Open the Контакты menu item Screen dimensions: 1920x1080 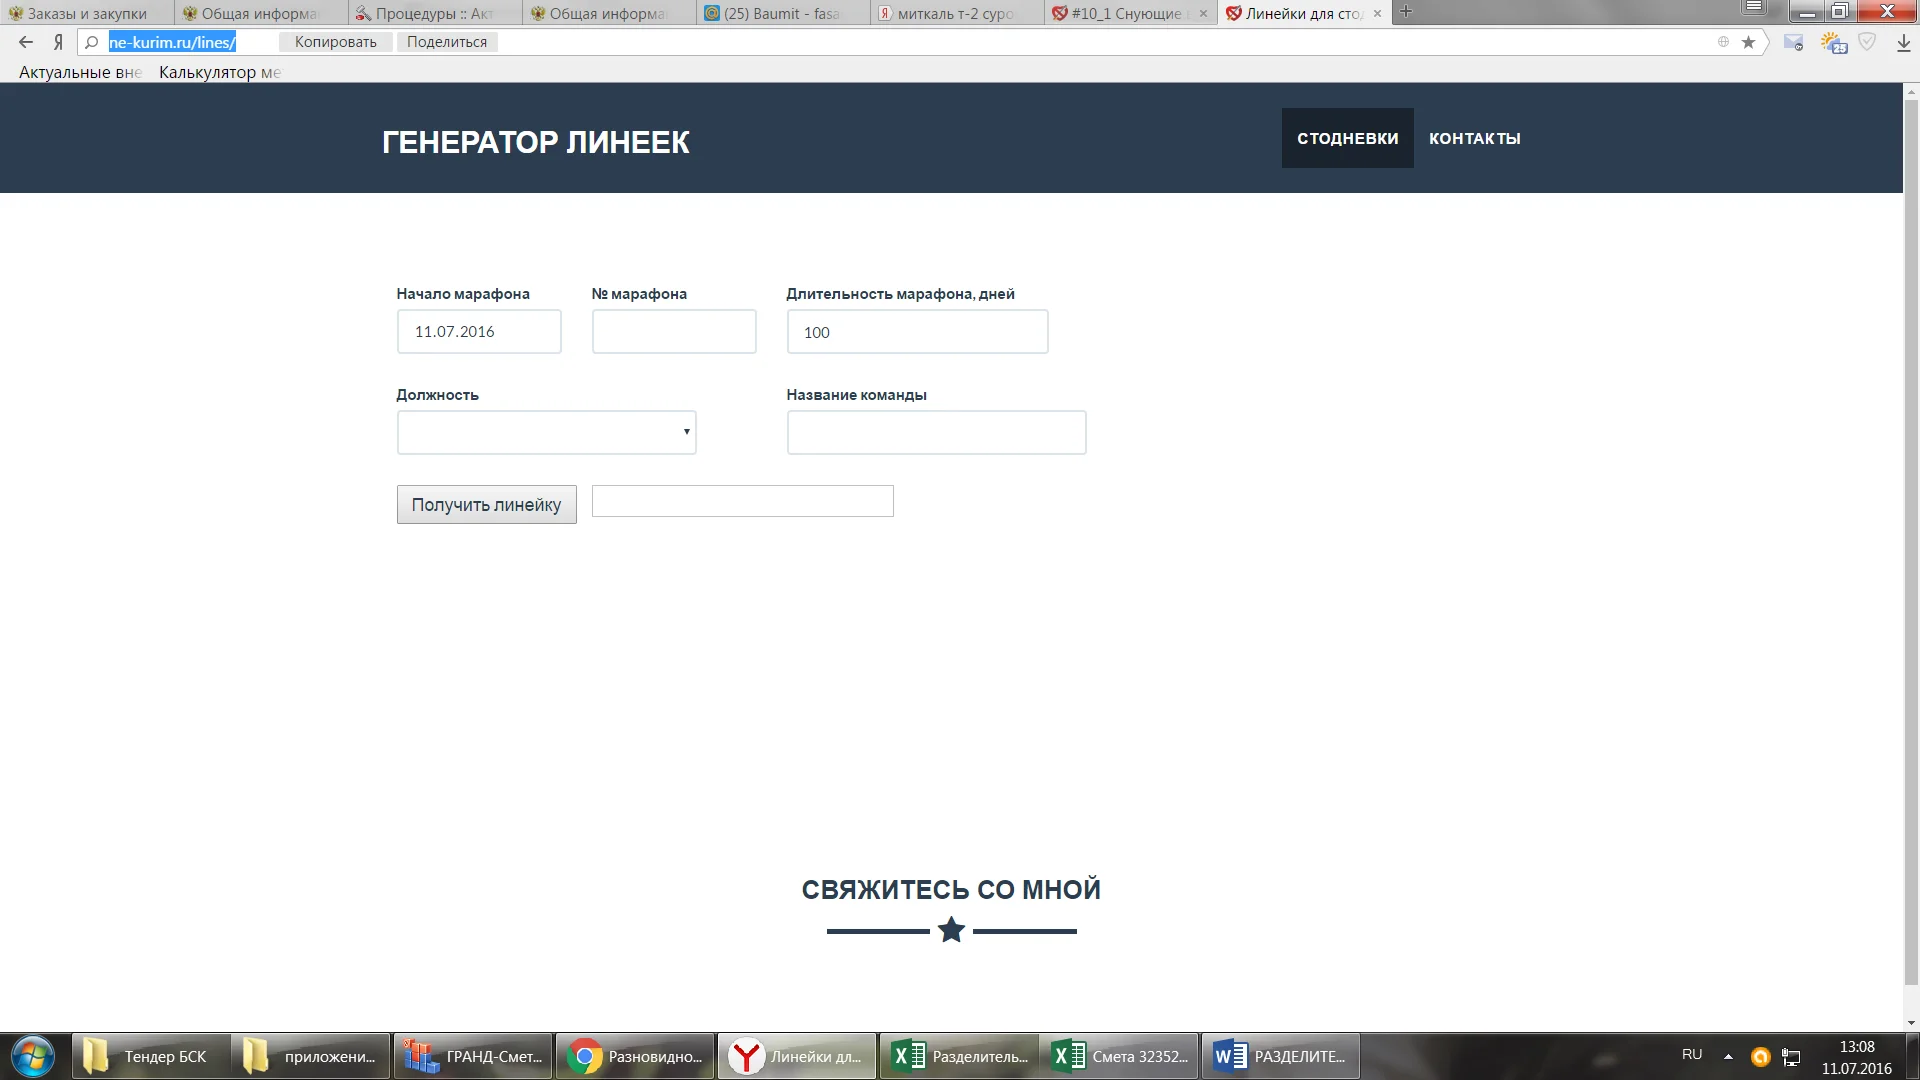pos(1474,138)
